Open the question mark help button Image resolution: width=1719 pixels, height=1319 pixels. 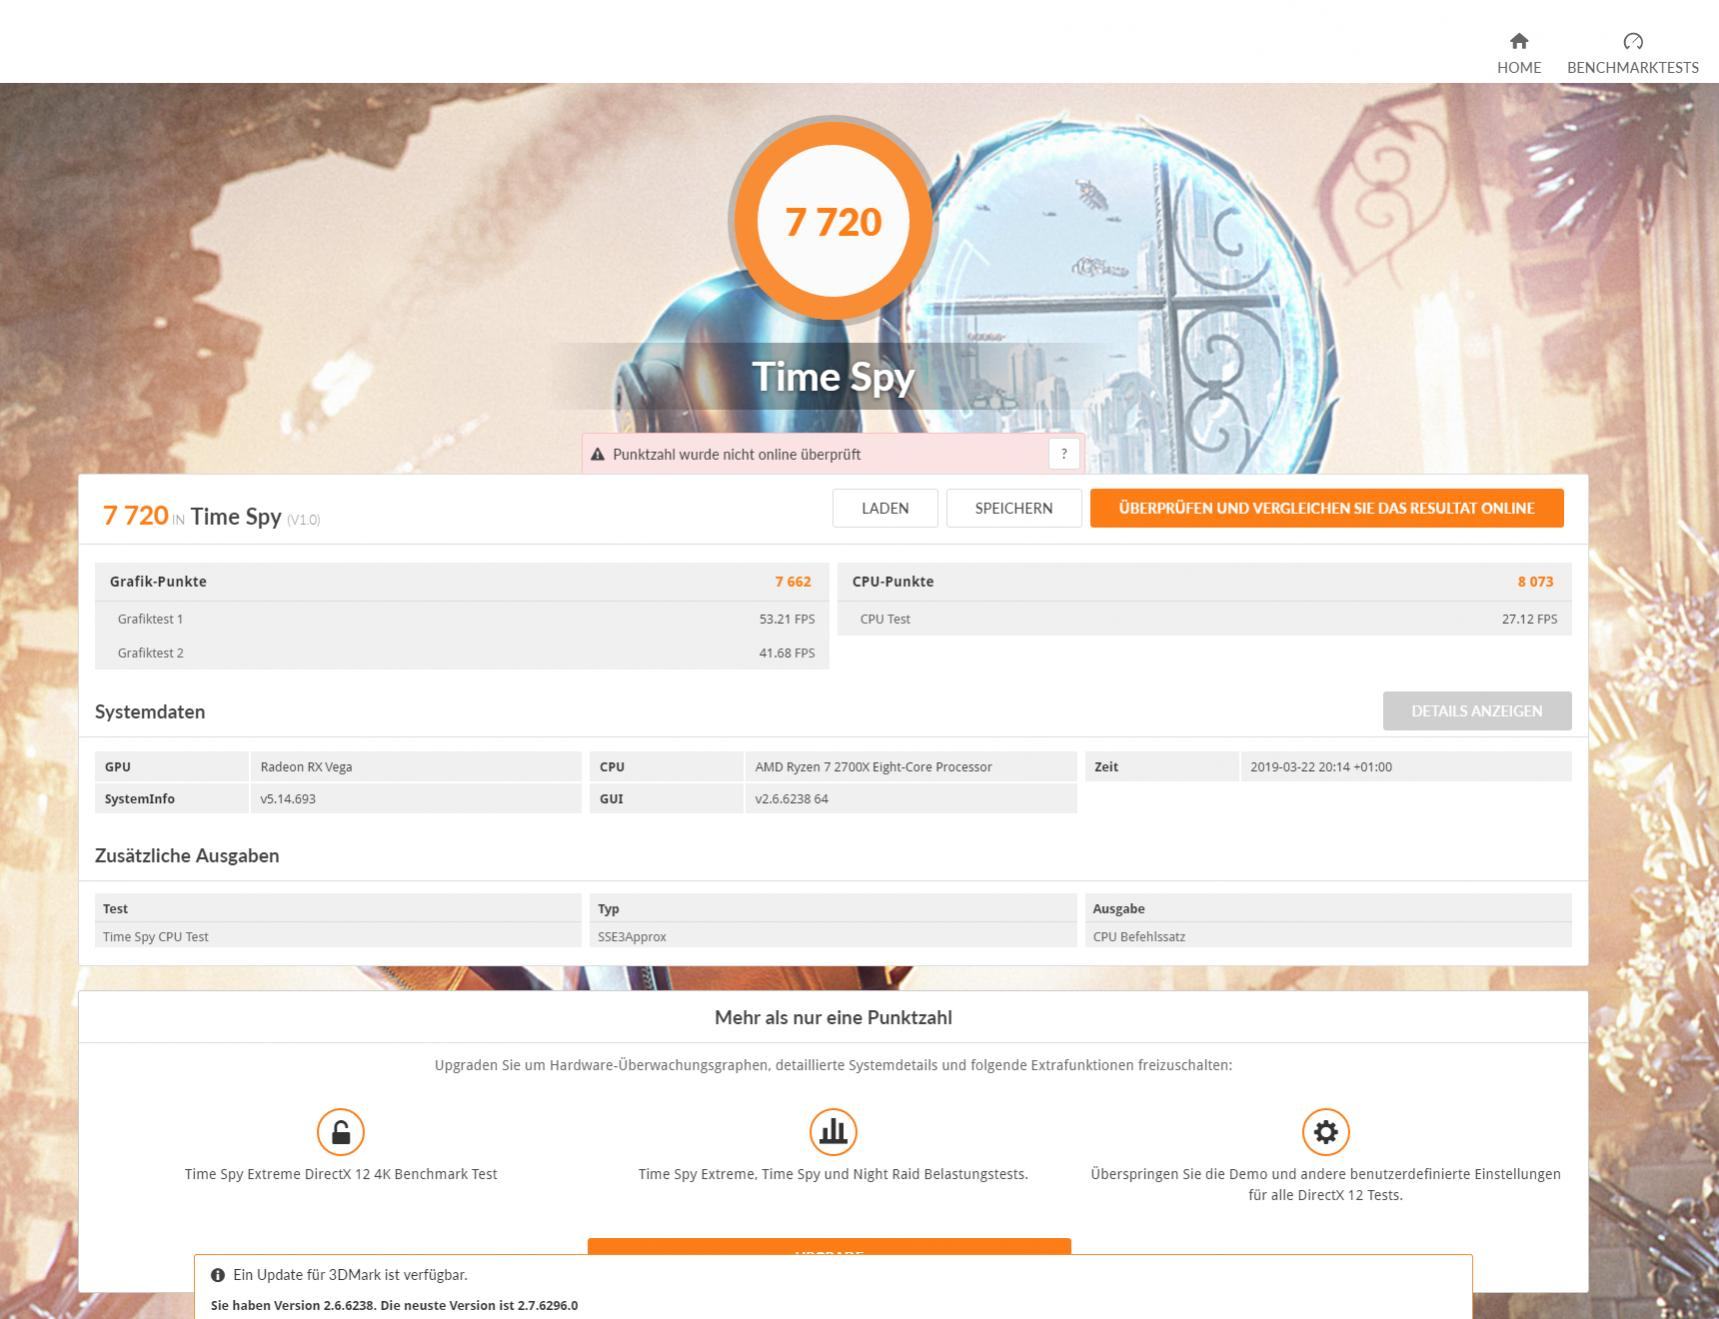[x=1064, y=454]
